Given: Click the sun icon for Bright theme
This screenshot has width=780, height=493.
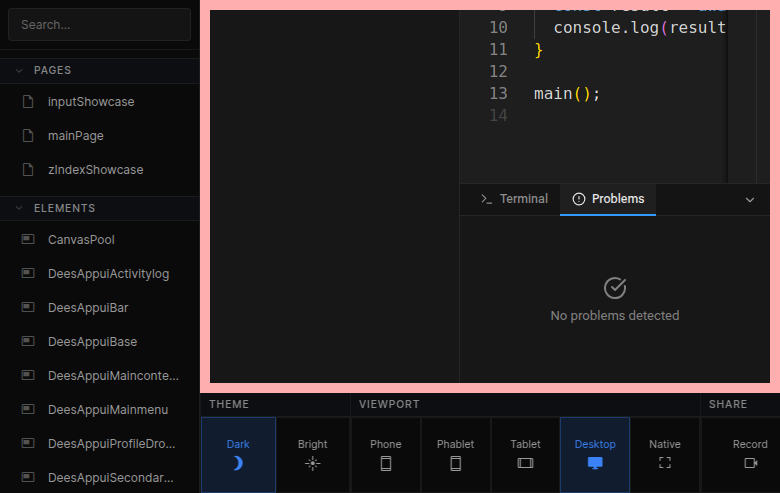Looking at the screenshot, I should pyautogui.click(x=312, y=463).
